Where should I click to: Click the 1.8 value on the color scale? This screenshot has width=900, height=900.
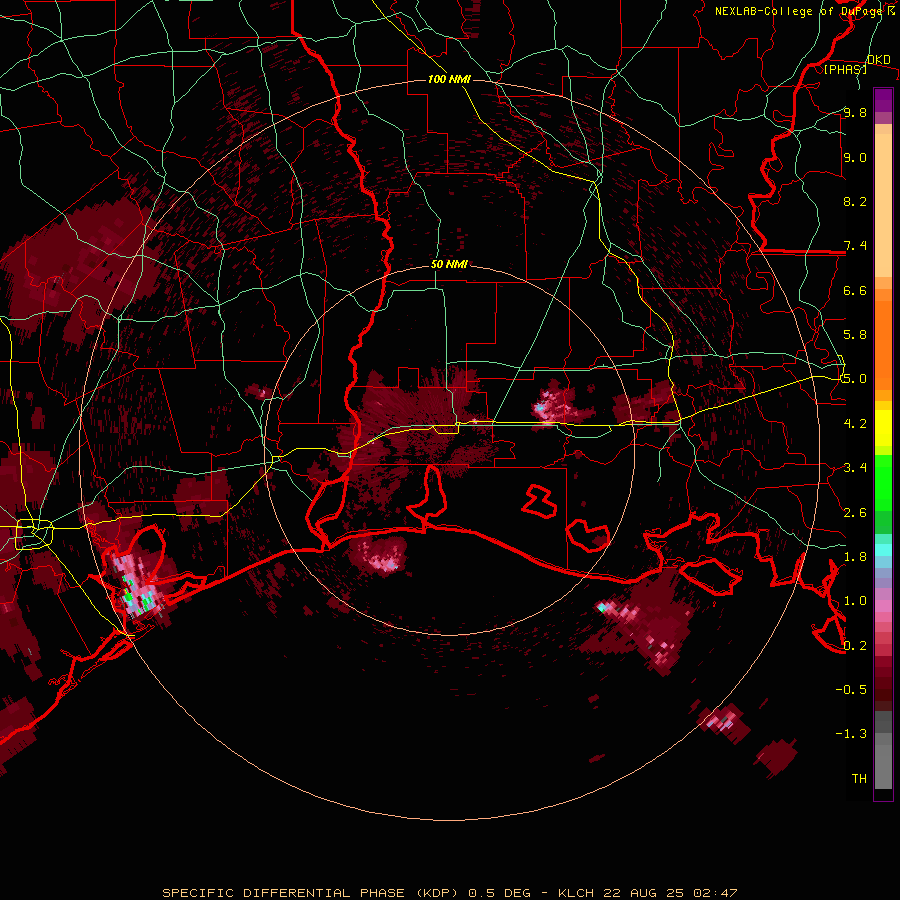[x=855, y=557]
